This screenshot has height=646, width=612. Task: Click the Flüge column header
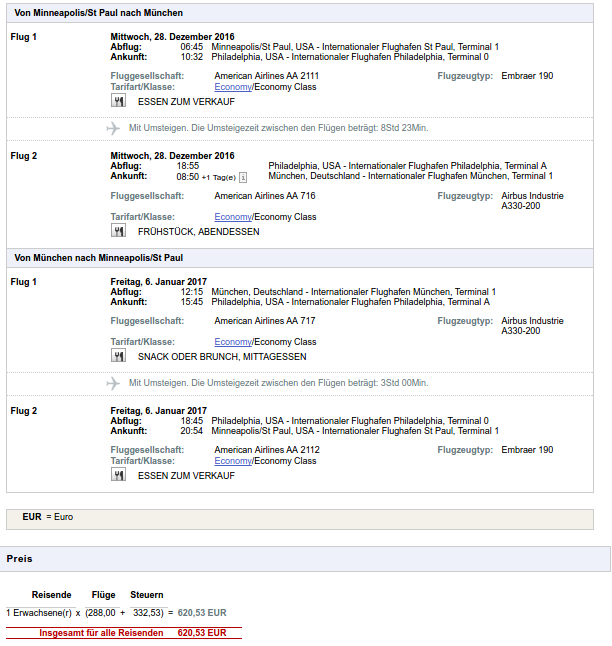coord(103,595)
